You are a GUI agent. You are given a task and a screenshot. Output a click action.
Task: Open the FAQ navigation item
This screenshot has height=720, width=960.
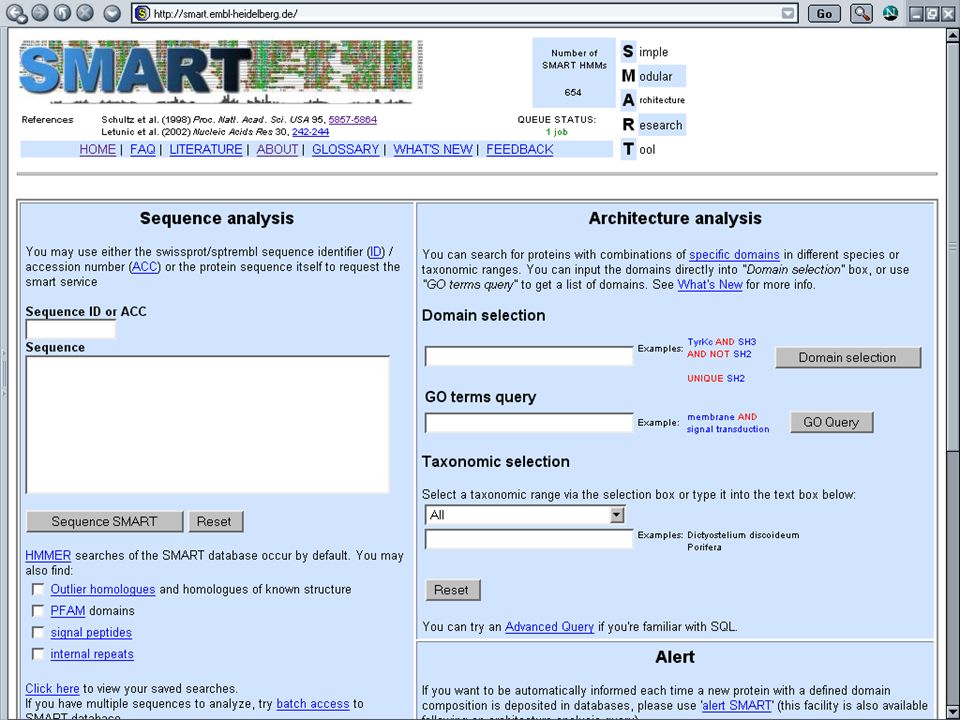click(143, 149)
